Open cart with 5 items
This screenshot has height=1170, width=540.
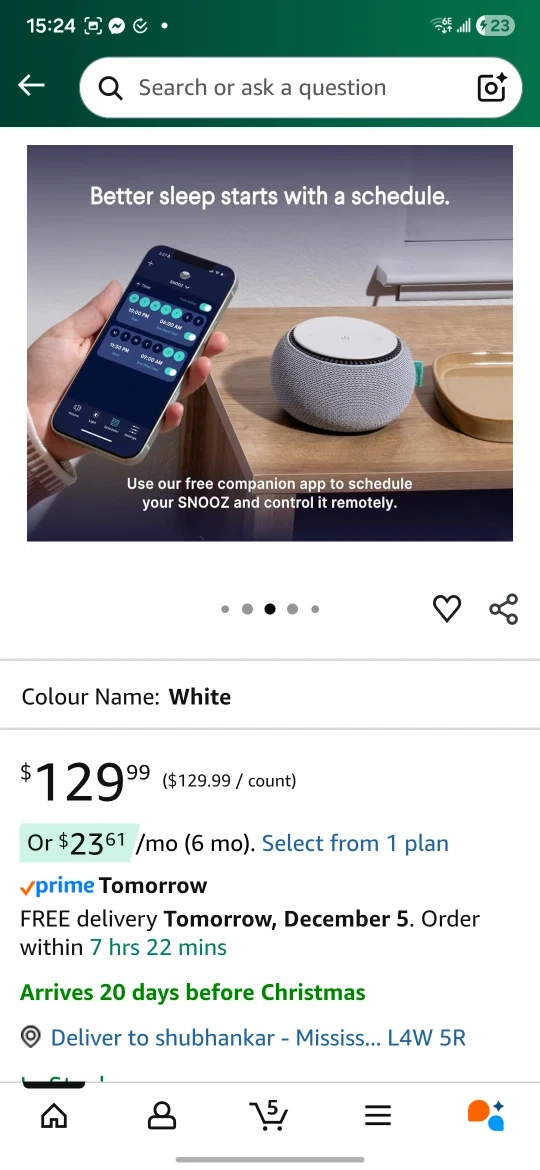tap(269, 1116)
